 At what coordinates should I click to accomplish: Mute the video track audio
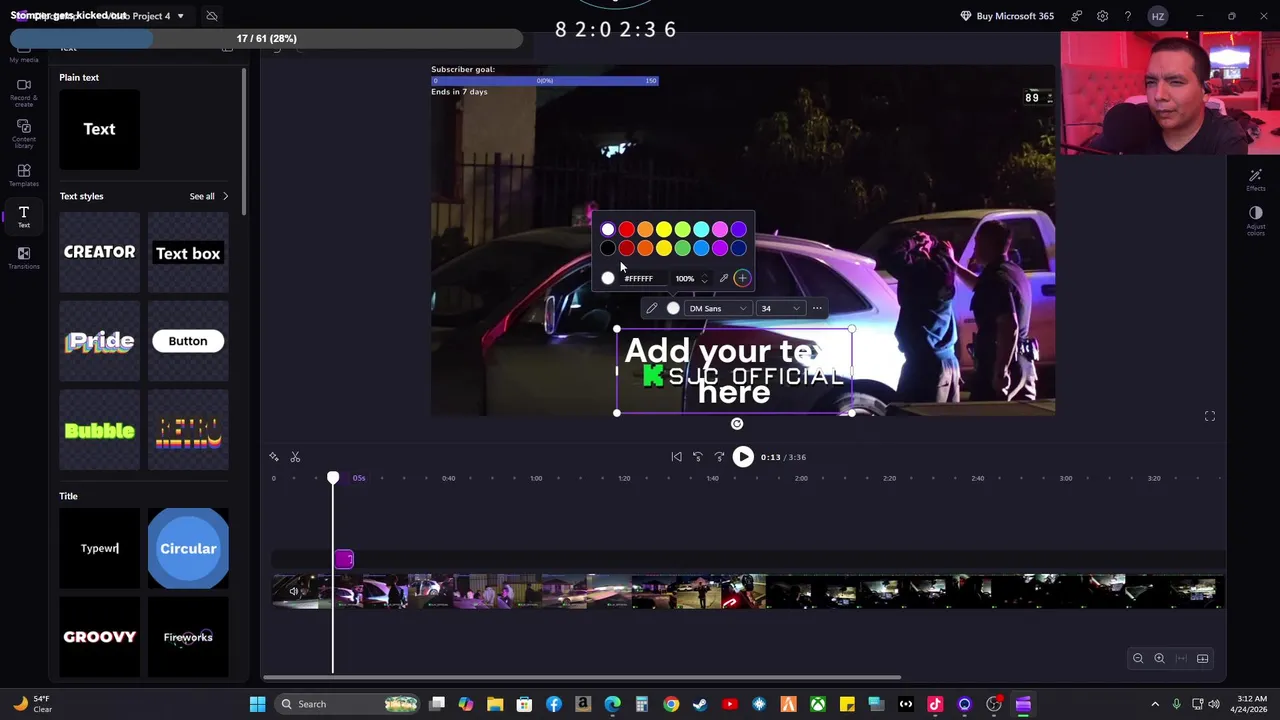[294, 592]
